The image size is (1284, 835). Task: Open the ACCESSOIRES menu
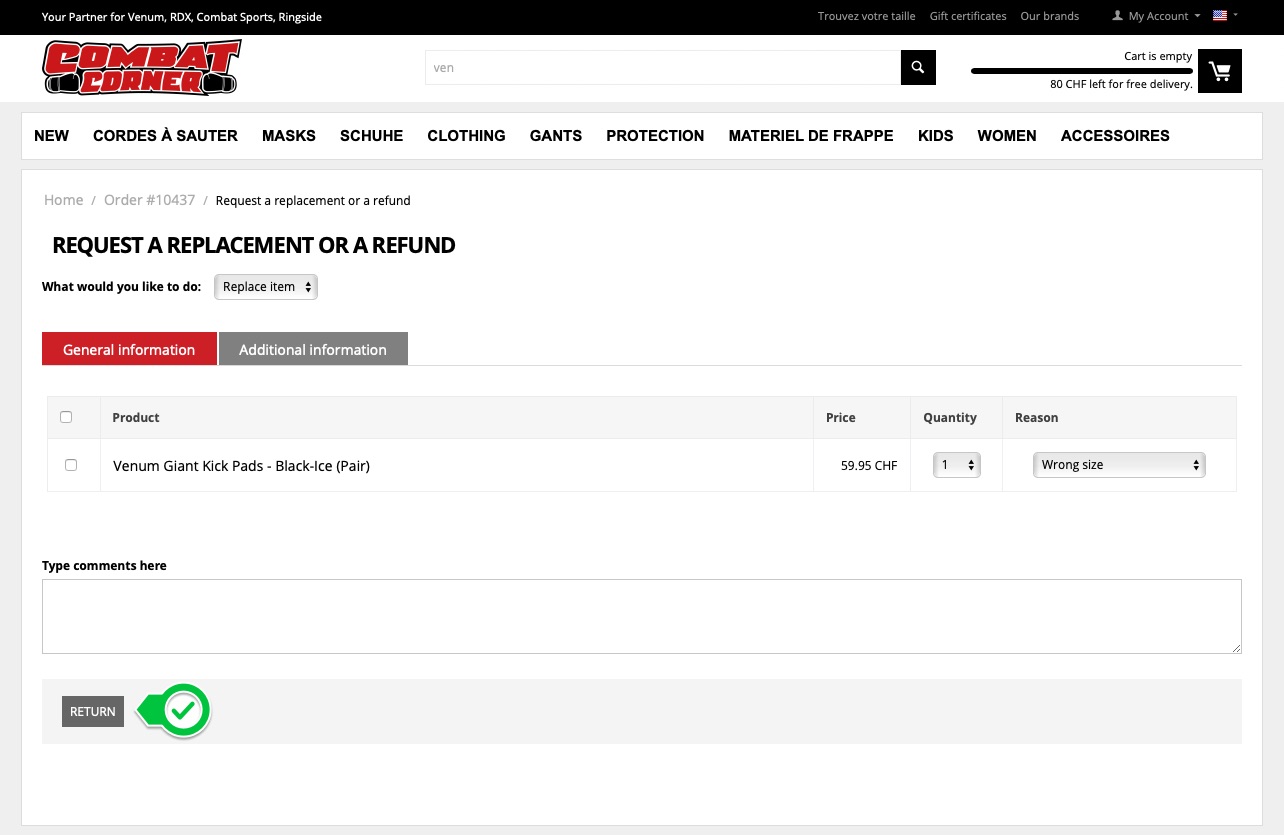tap(1115, 136)
